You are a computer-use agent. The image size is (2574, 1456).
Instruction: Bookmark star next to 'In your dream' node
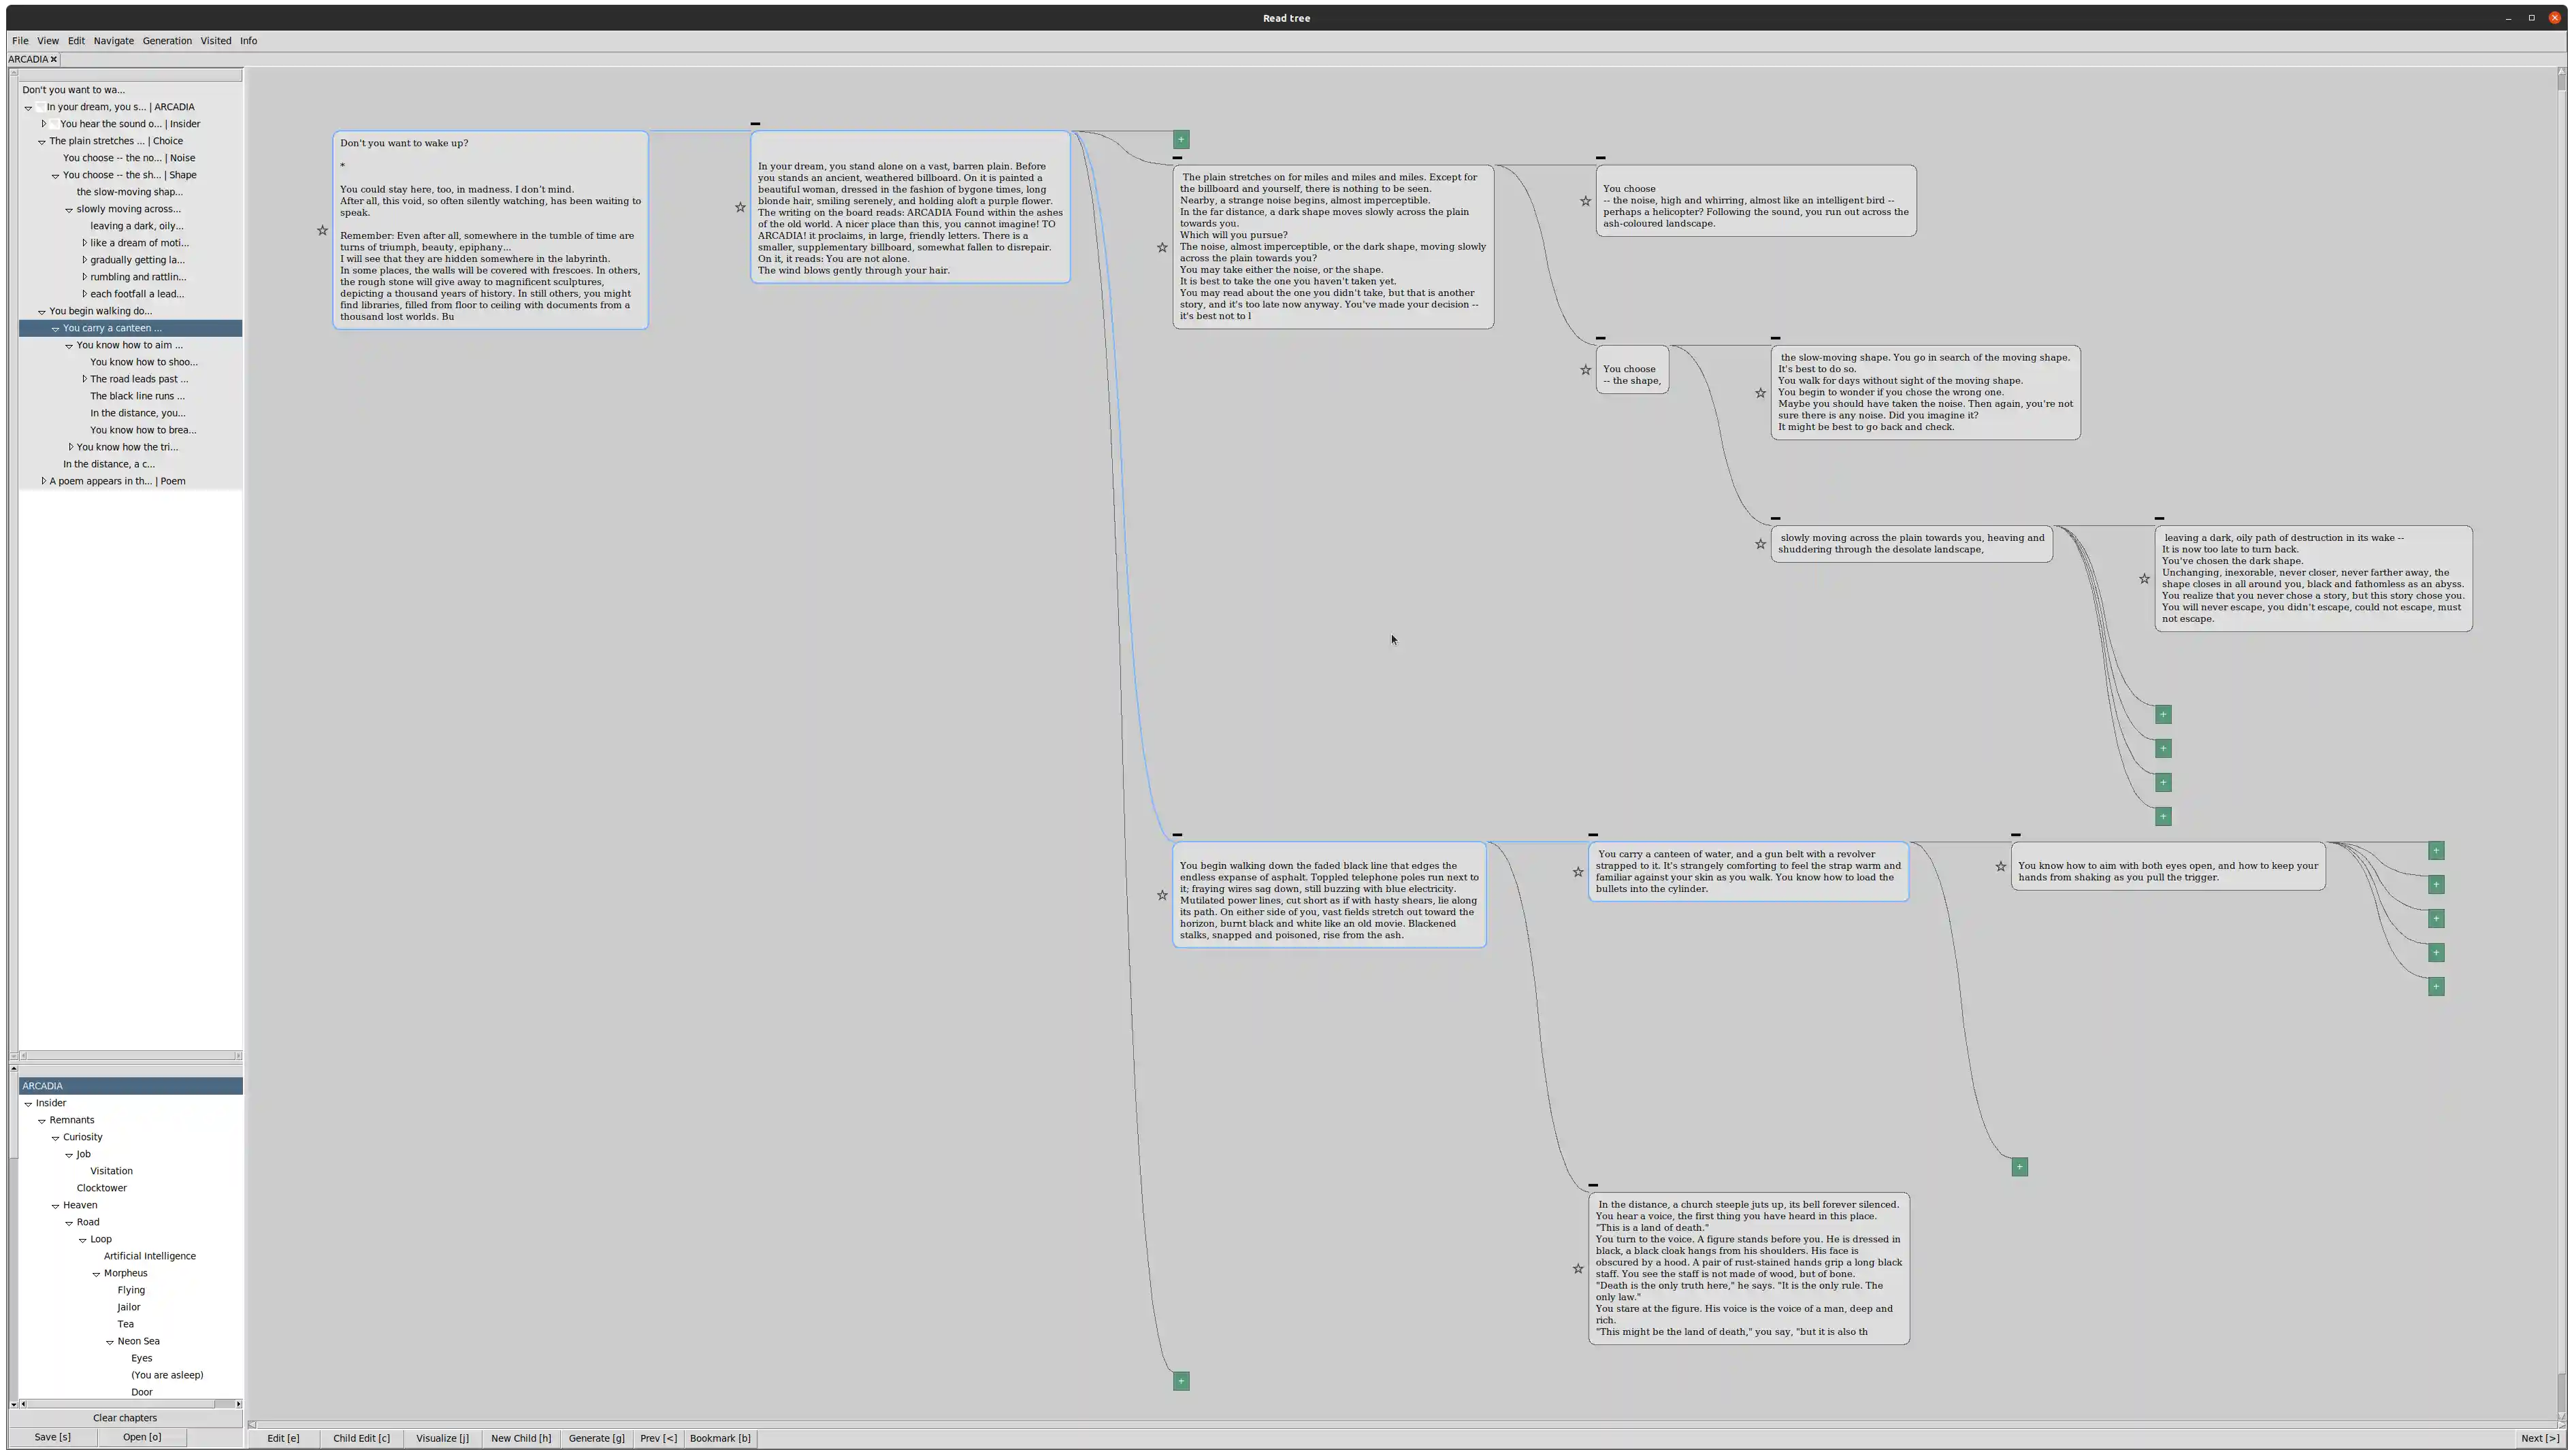tap(740, 208)
